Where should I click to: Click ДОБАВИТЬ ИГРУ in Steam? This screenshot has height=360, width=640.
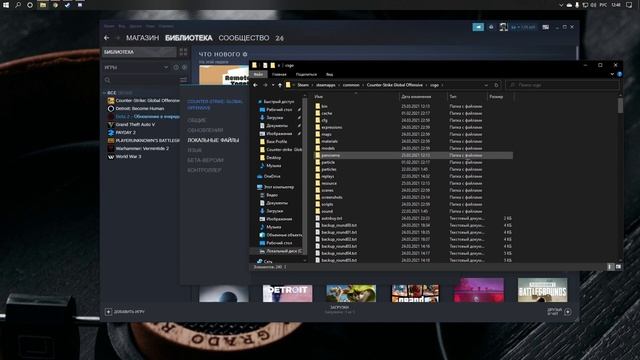tap(124, 312)
